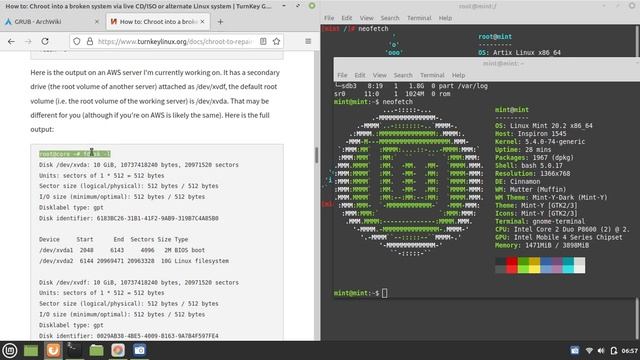Click the yellow neofetch color block

[535, 265]
